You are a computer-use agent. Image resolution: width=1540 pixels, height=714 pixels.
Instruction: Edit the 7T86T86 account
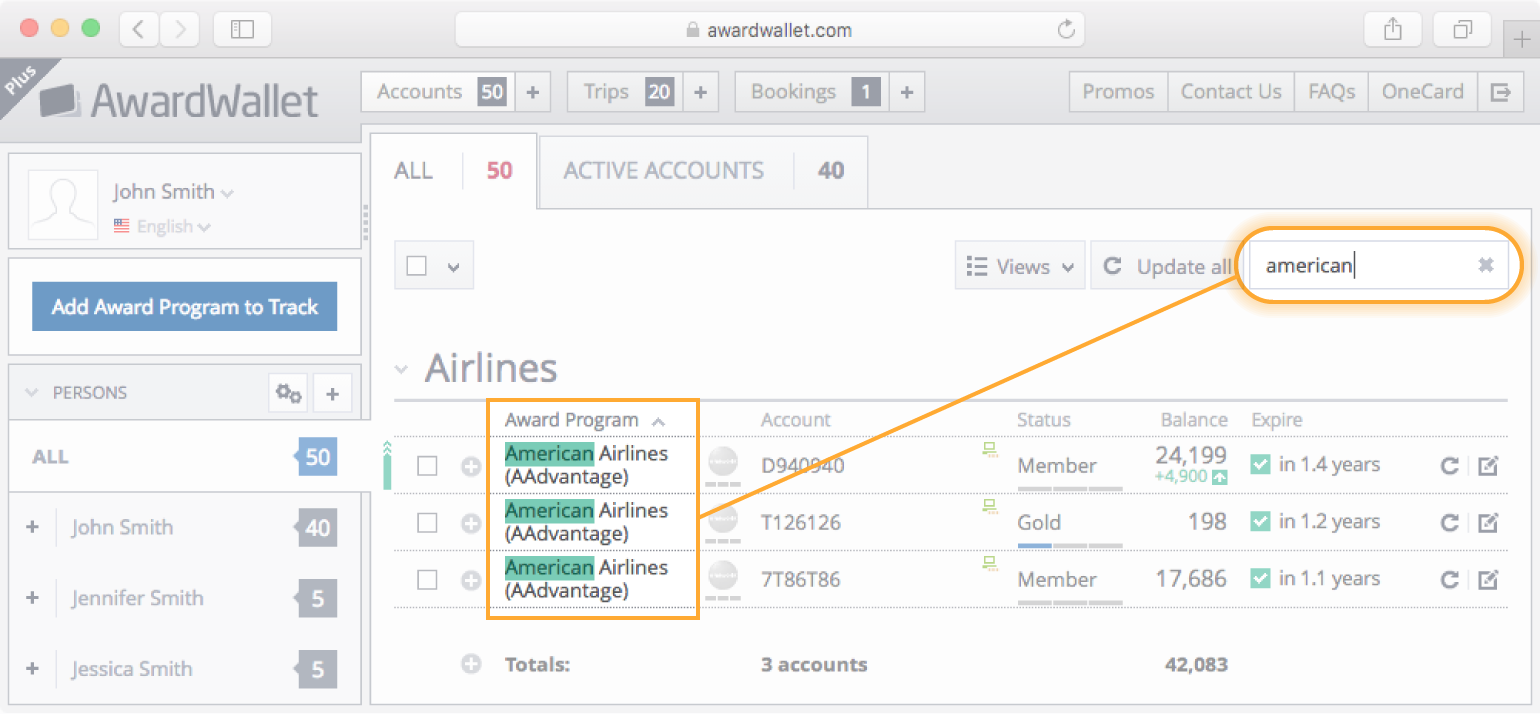1488,579
